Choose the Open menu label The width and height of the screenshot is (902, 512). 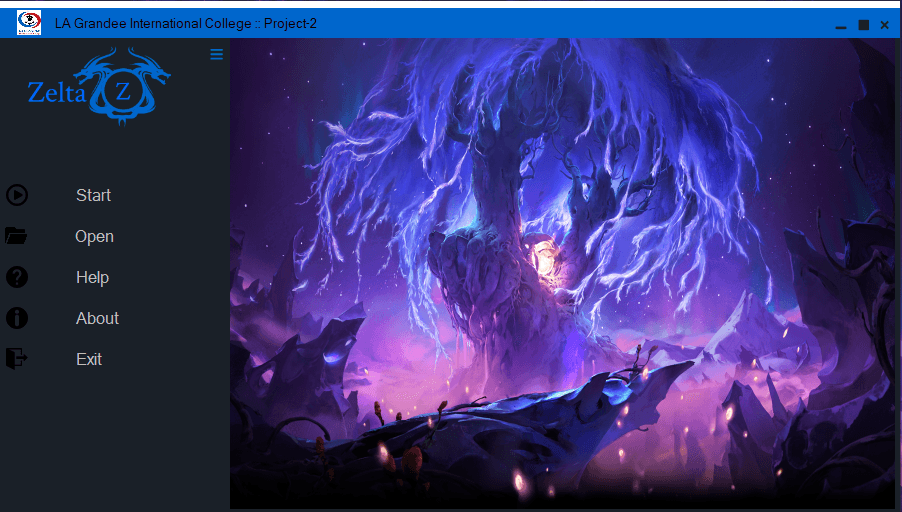94,237
